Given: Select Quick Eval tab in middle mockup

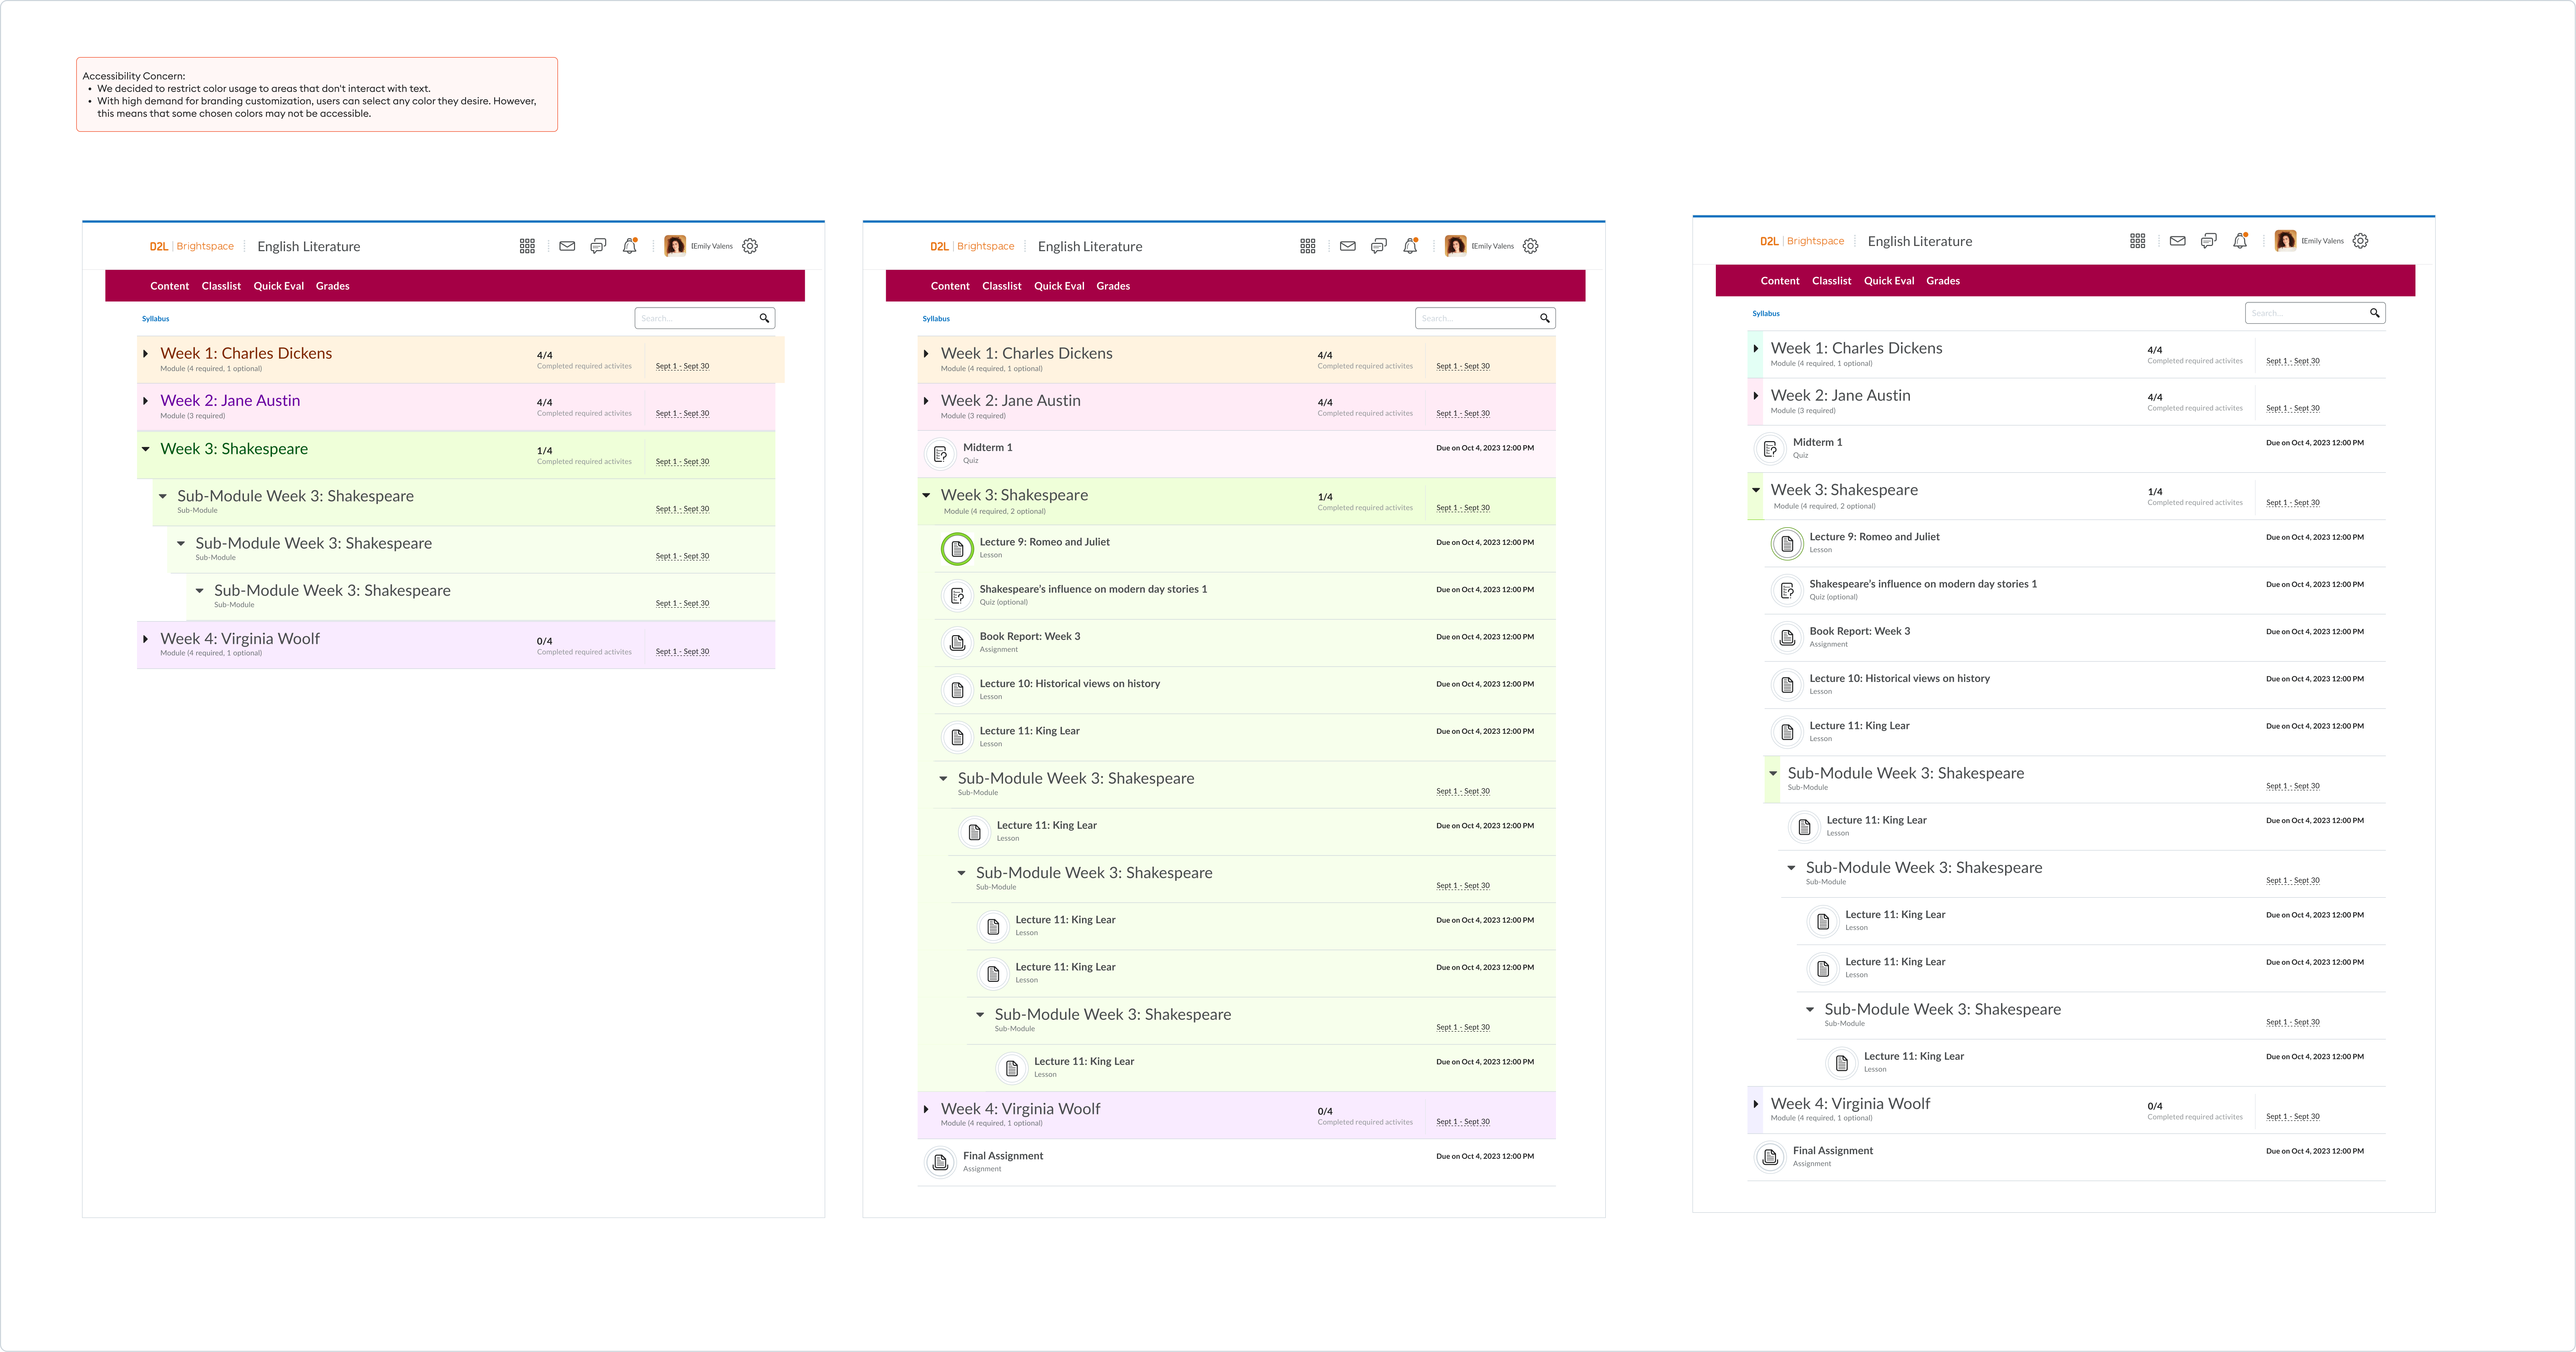Looking at the screenshot, I should (x=1059, y=286).
